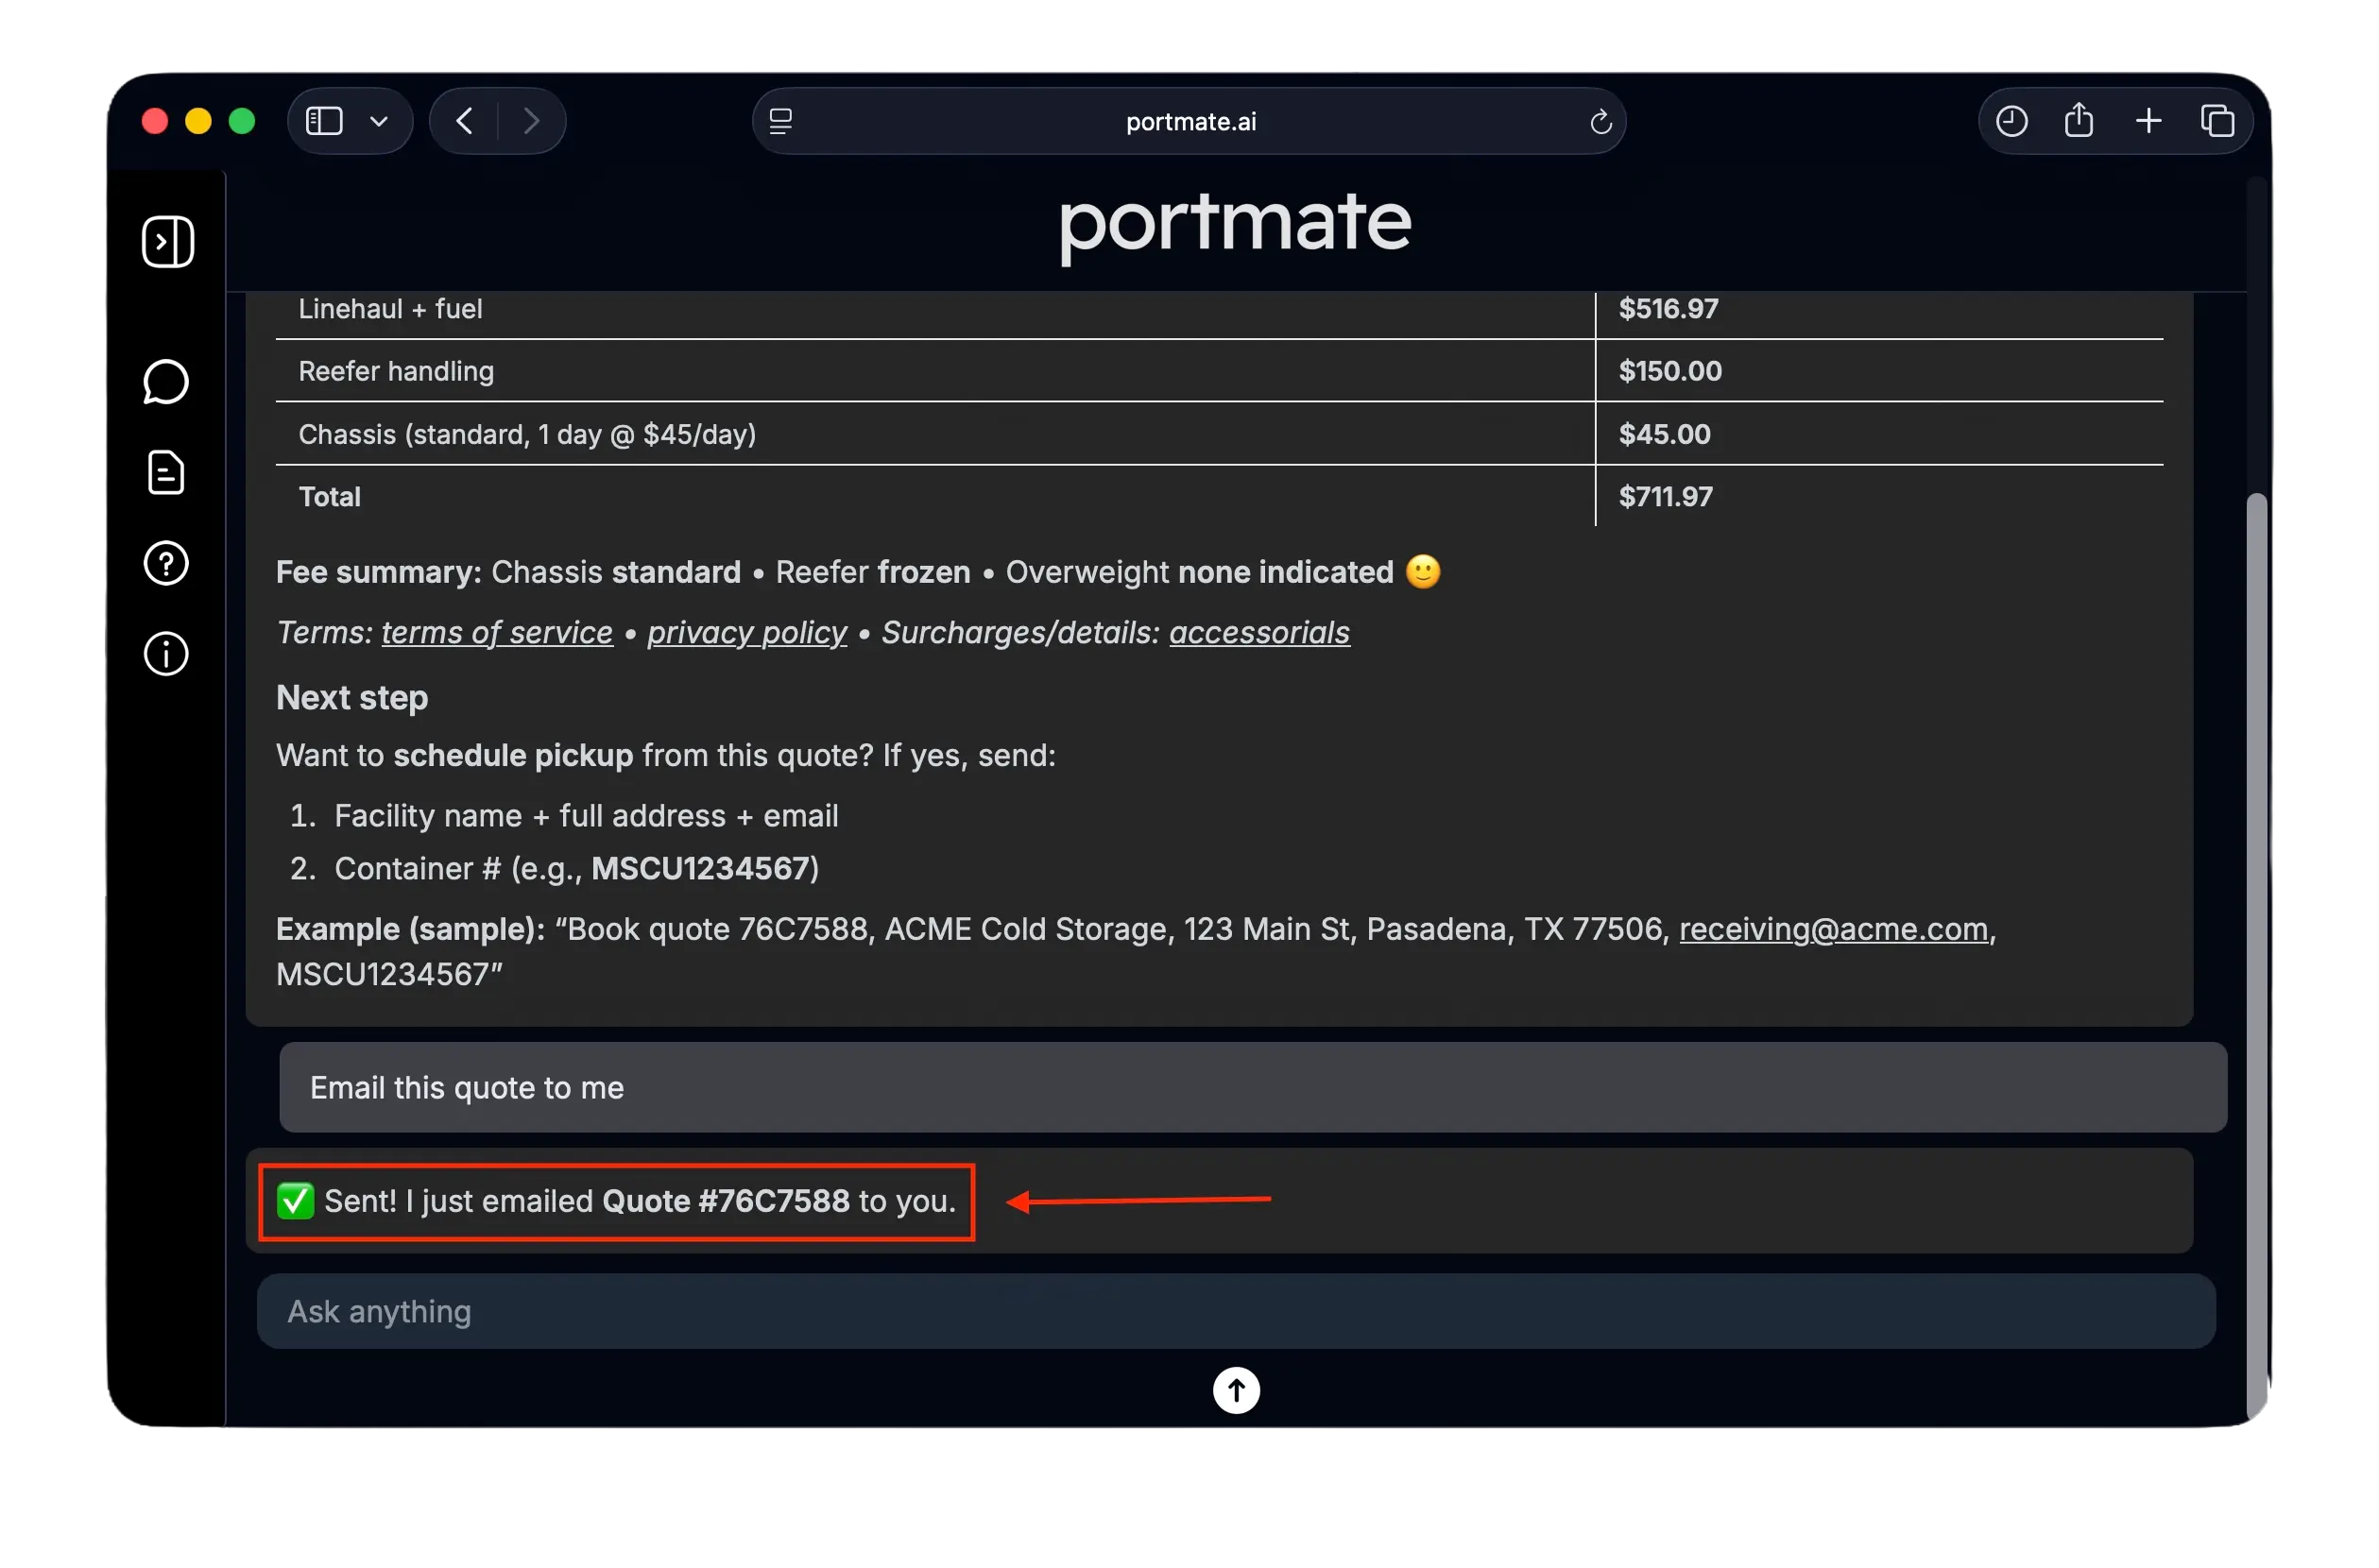The height and width of the screenshot is (1568, 2379).
Task: Close the Safari window with red button
Action: click(155, 122)
